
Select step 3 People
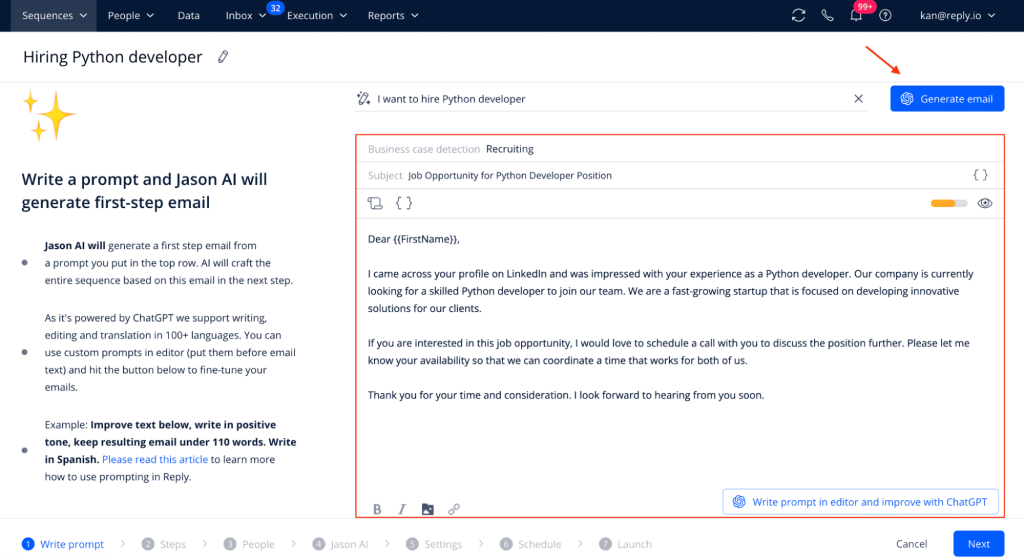tap(249, 544)
